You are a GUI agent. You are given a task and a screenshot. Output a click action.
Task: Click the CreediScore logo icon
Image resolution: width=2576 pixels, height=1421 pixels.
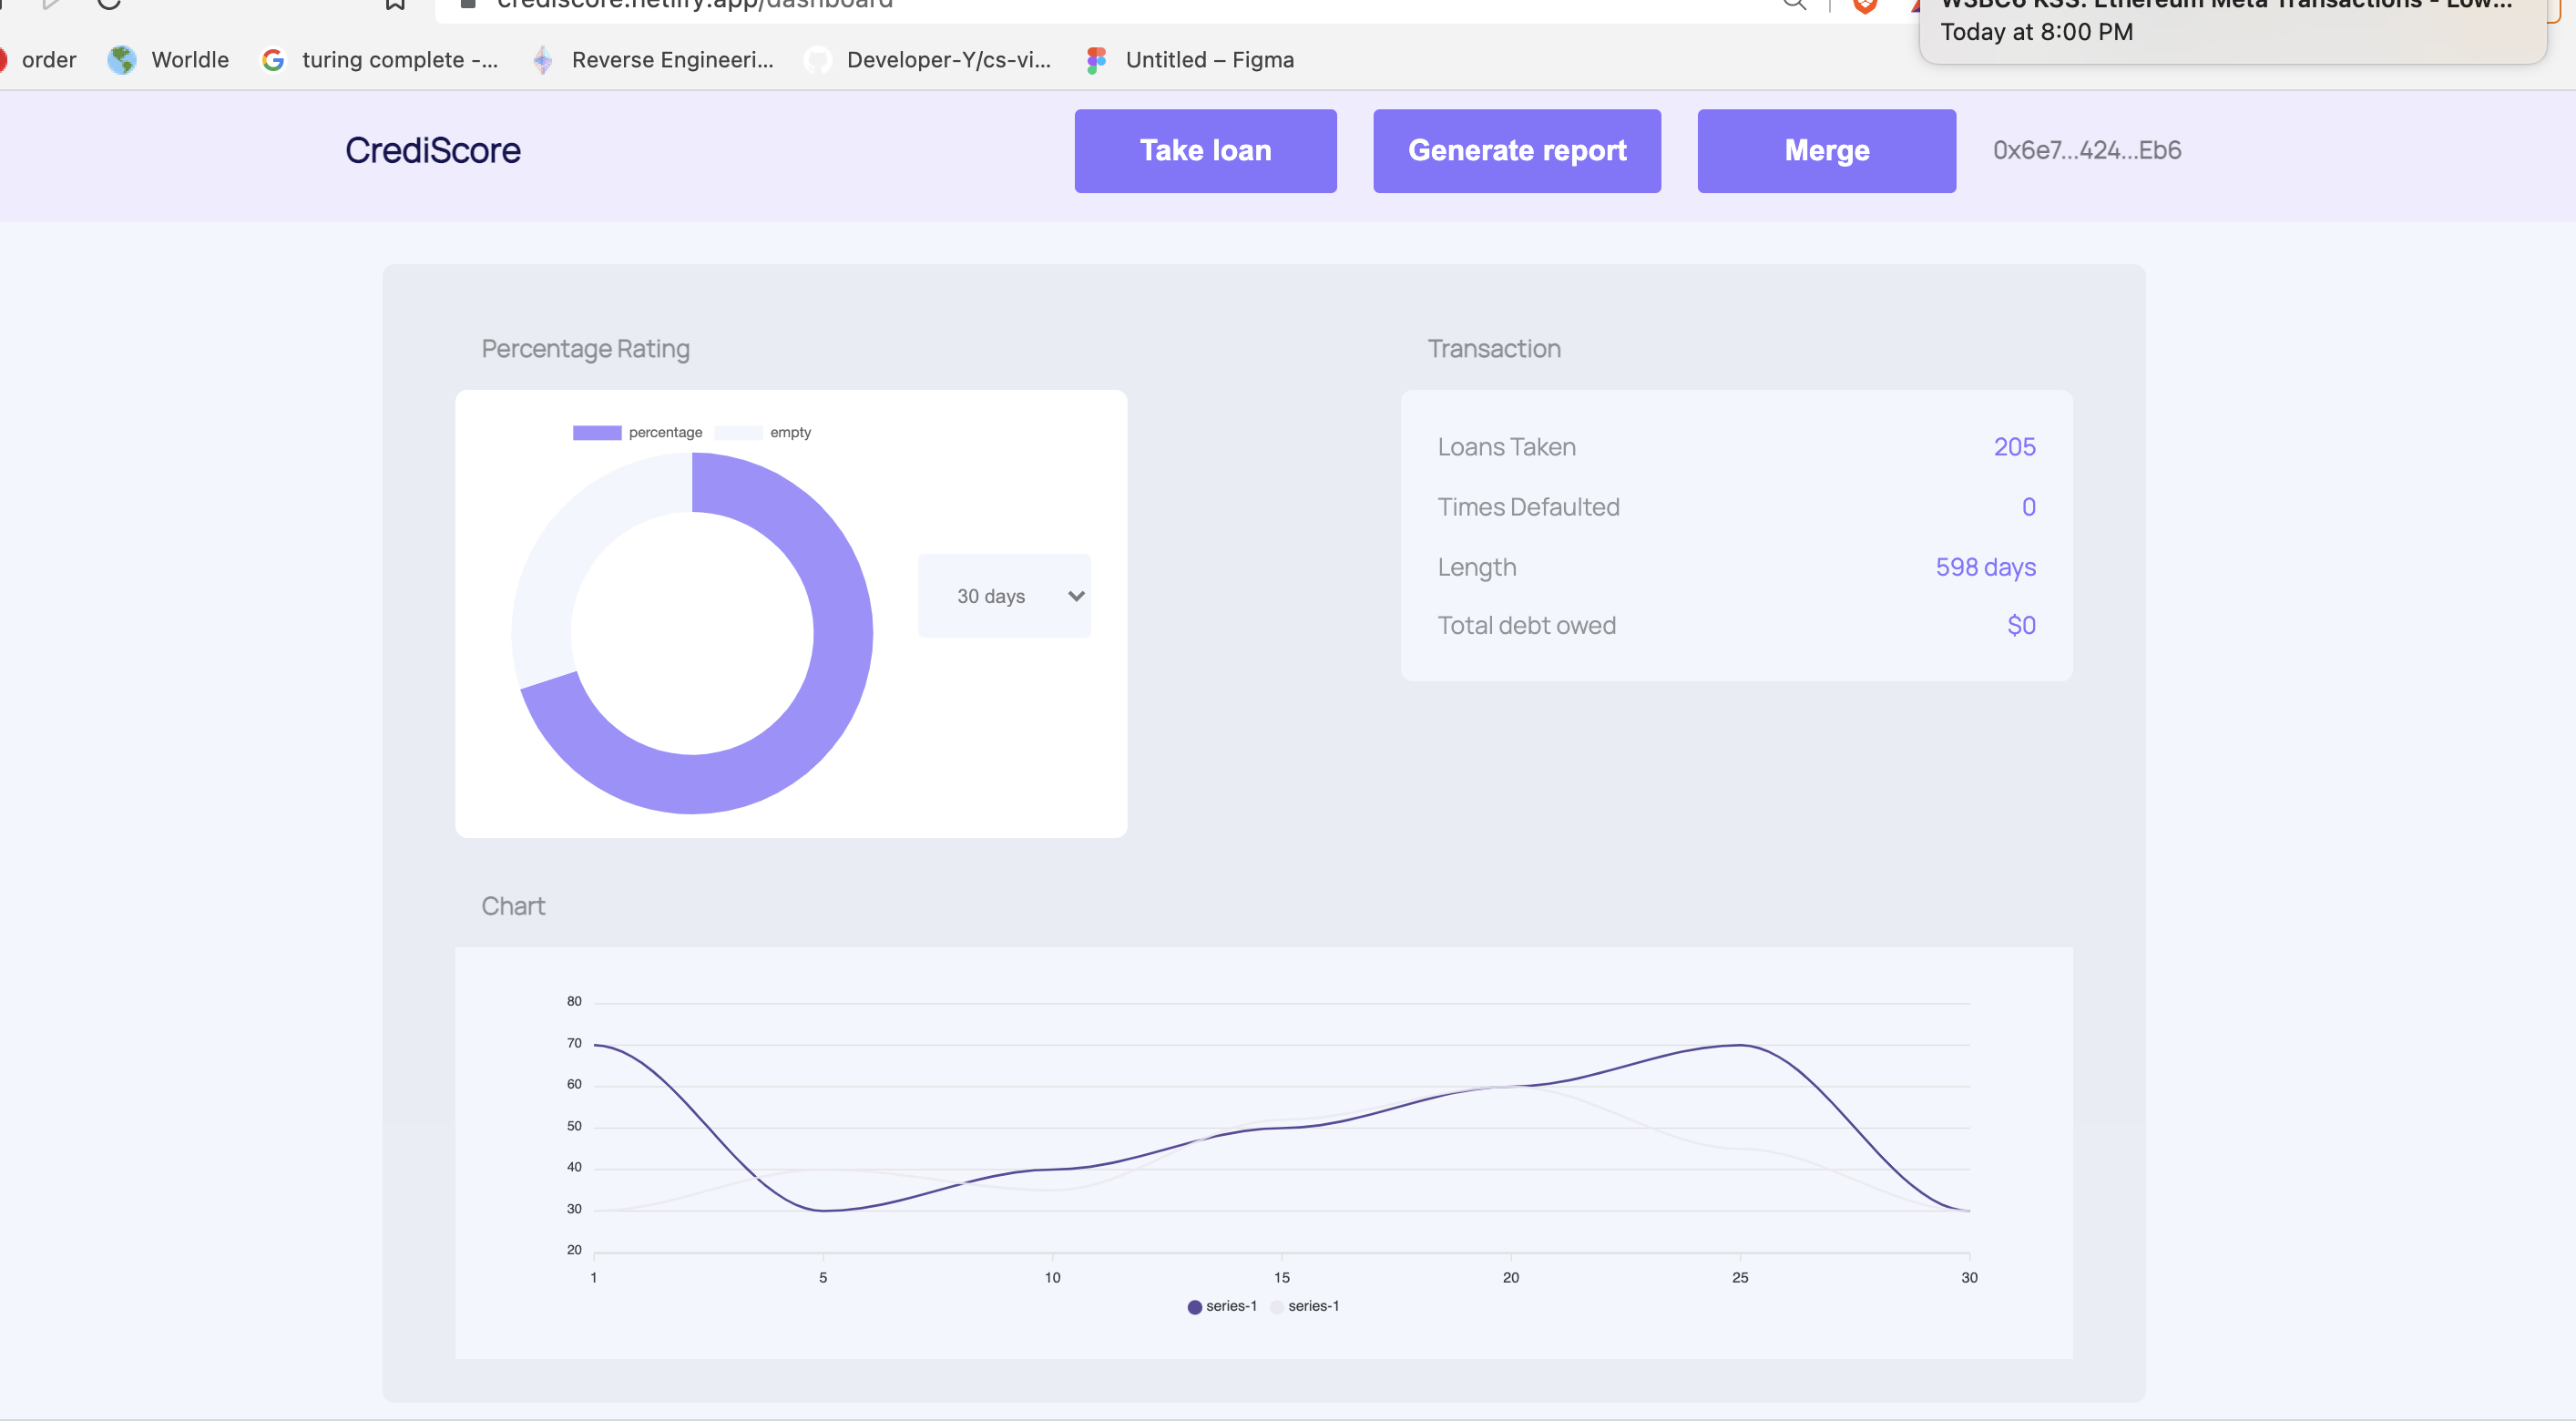tap(434, 148)
